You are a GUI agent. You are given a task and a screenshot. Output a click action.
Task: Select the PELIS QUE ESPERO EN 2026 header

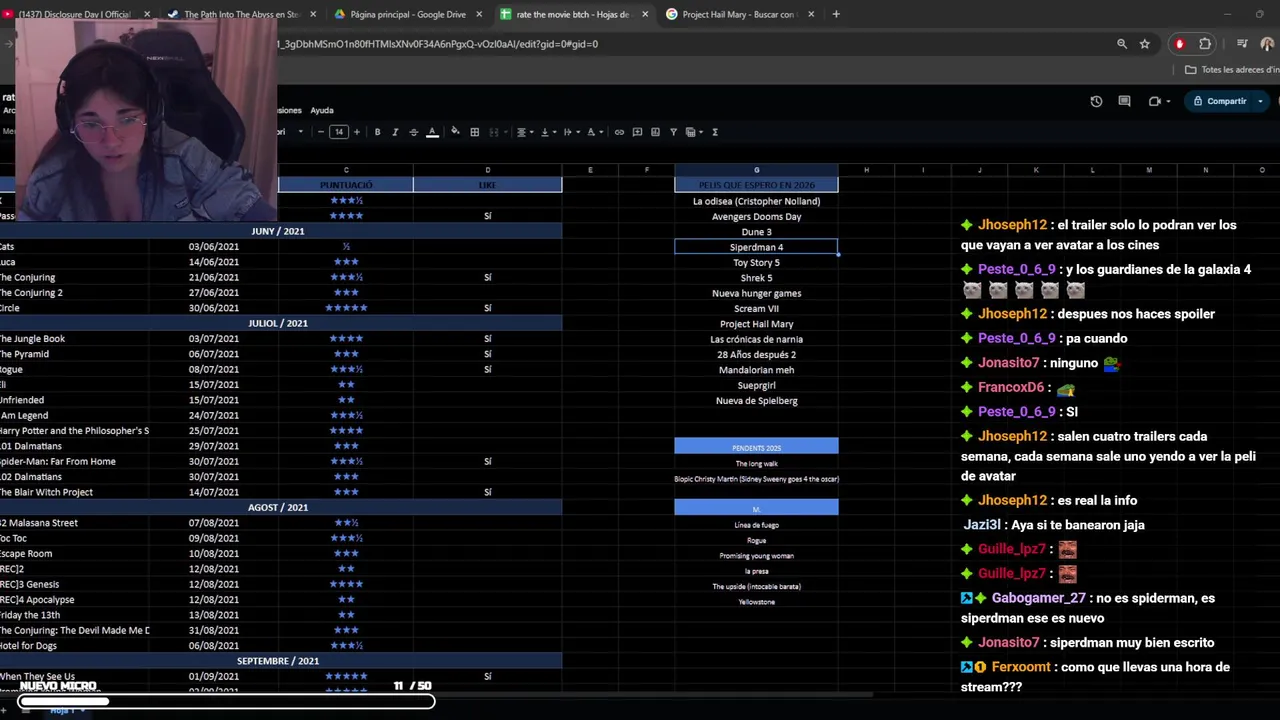pyautogui.click(x=756, y=185)
